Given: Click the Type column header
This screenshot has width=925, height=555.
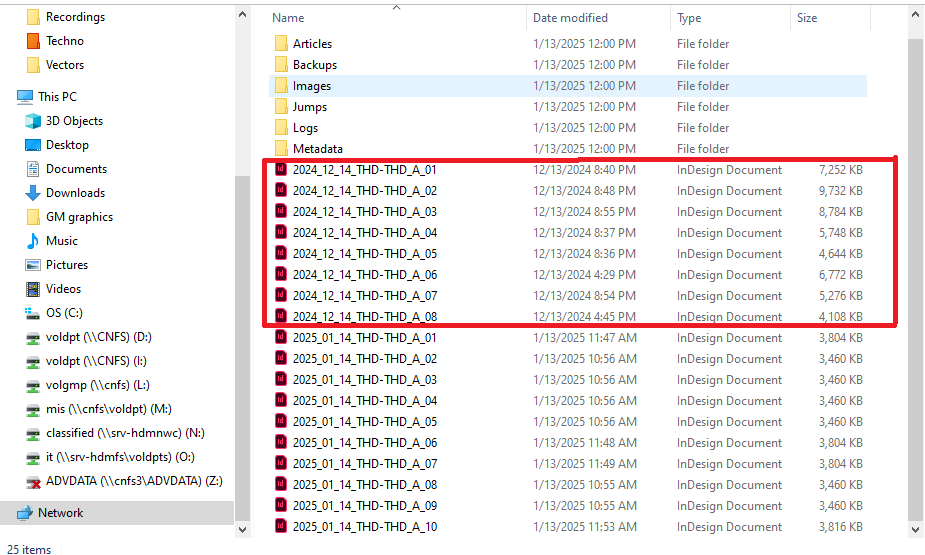Looking at the screenshot, I should (689, 18).
